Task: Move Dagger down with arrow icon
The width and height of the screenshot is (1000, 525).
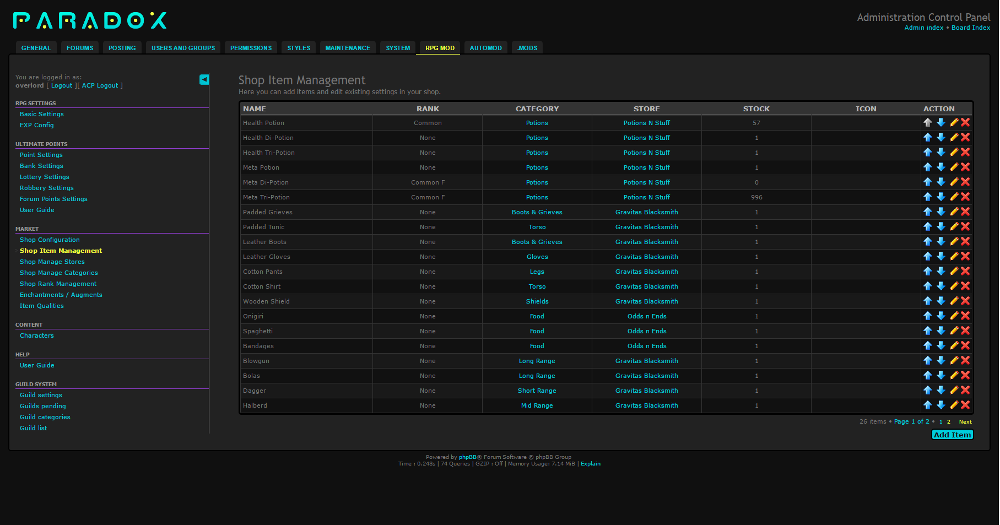Action: (941, 390)
